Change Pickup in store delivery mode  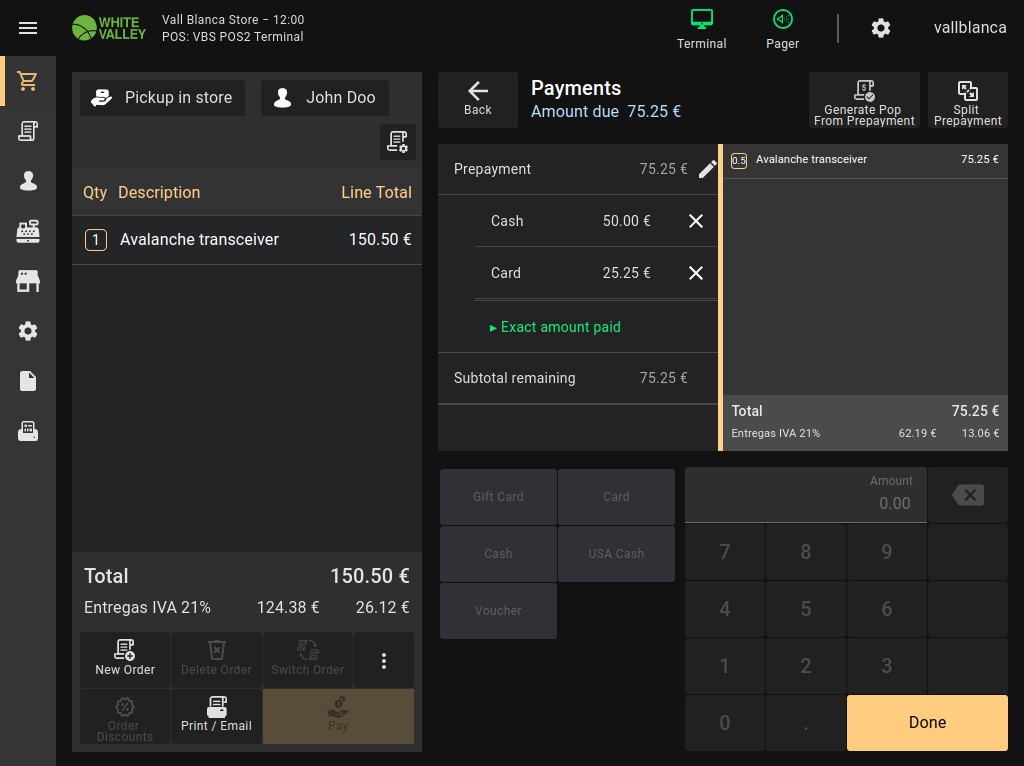tap(162, 98)
